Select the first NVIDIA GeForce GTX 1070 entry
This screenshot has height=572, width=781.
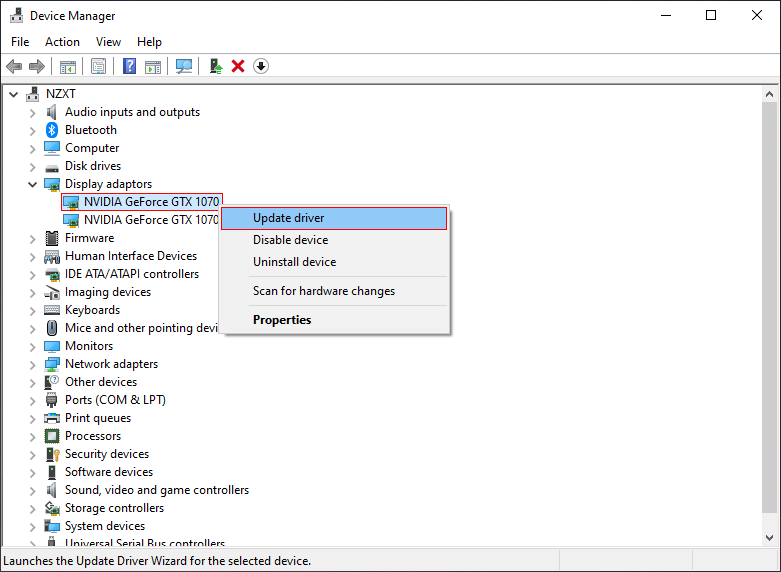point(141,202)
